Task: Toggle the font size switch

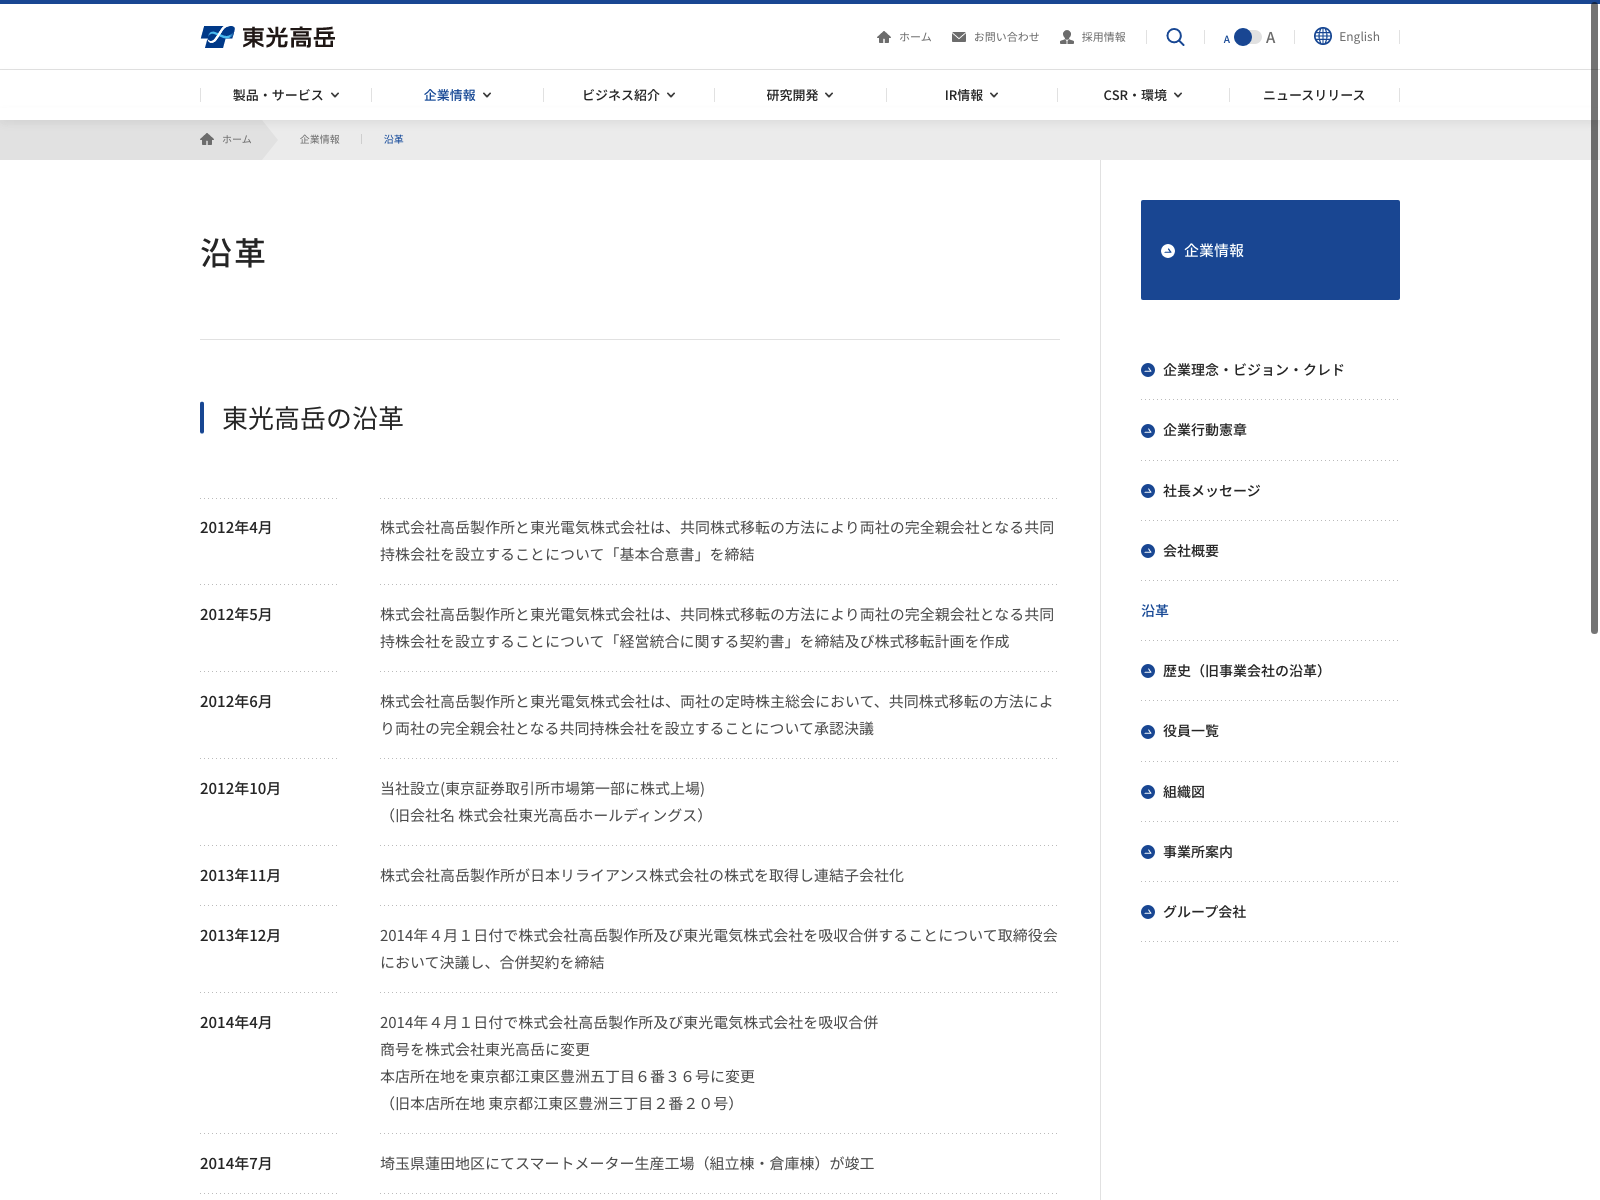Action: (x=1248, y=37)
